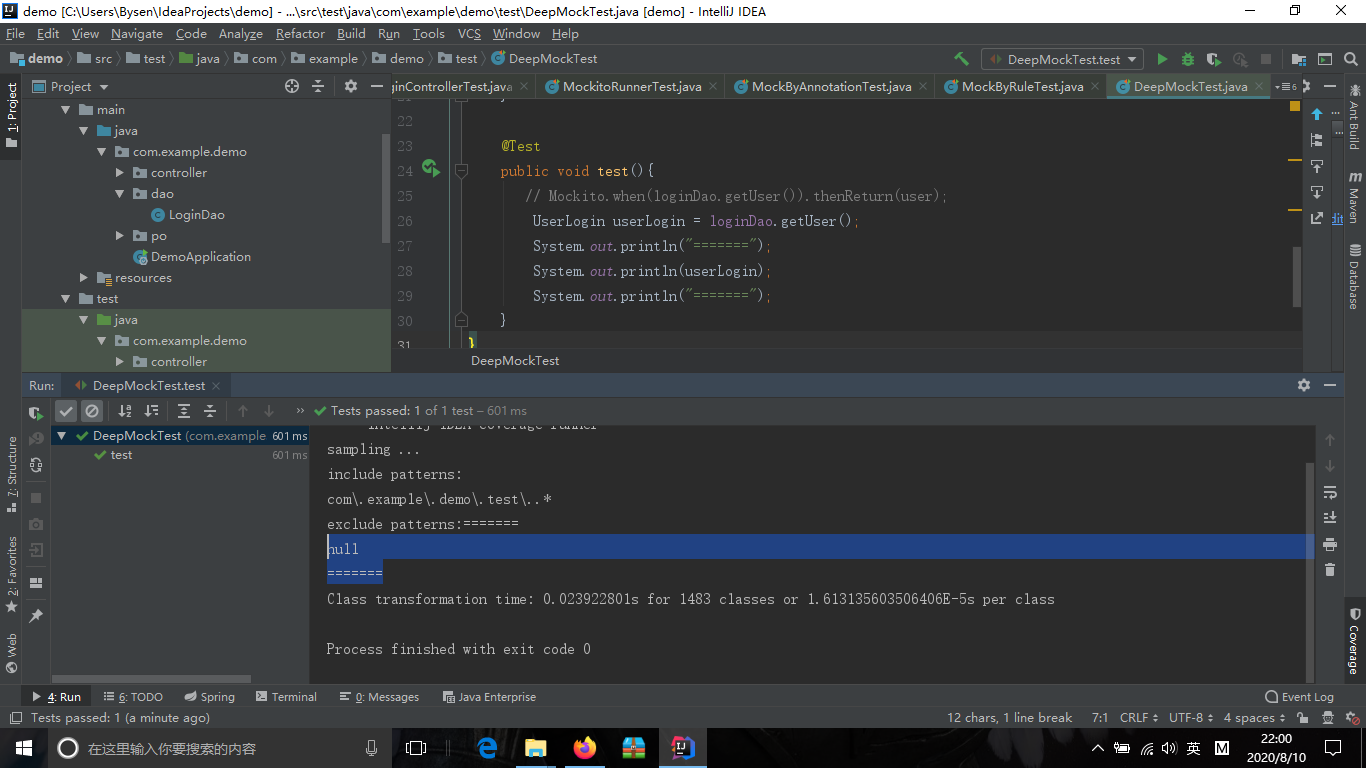1366x768 pixels.
Task: Build project with the hammer icon
Action: tap(961, 58)
